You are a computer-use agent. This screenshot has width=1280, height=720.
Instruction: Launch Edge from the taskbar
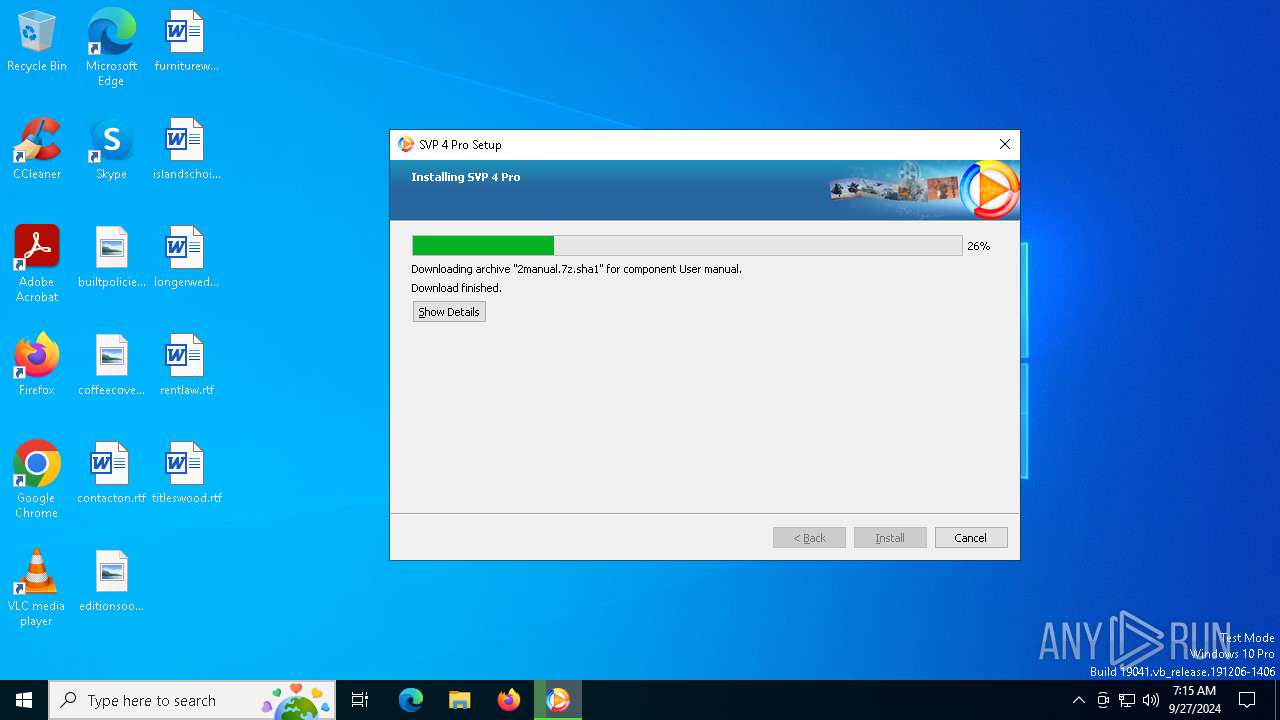(x=411, y=700)
